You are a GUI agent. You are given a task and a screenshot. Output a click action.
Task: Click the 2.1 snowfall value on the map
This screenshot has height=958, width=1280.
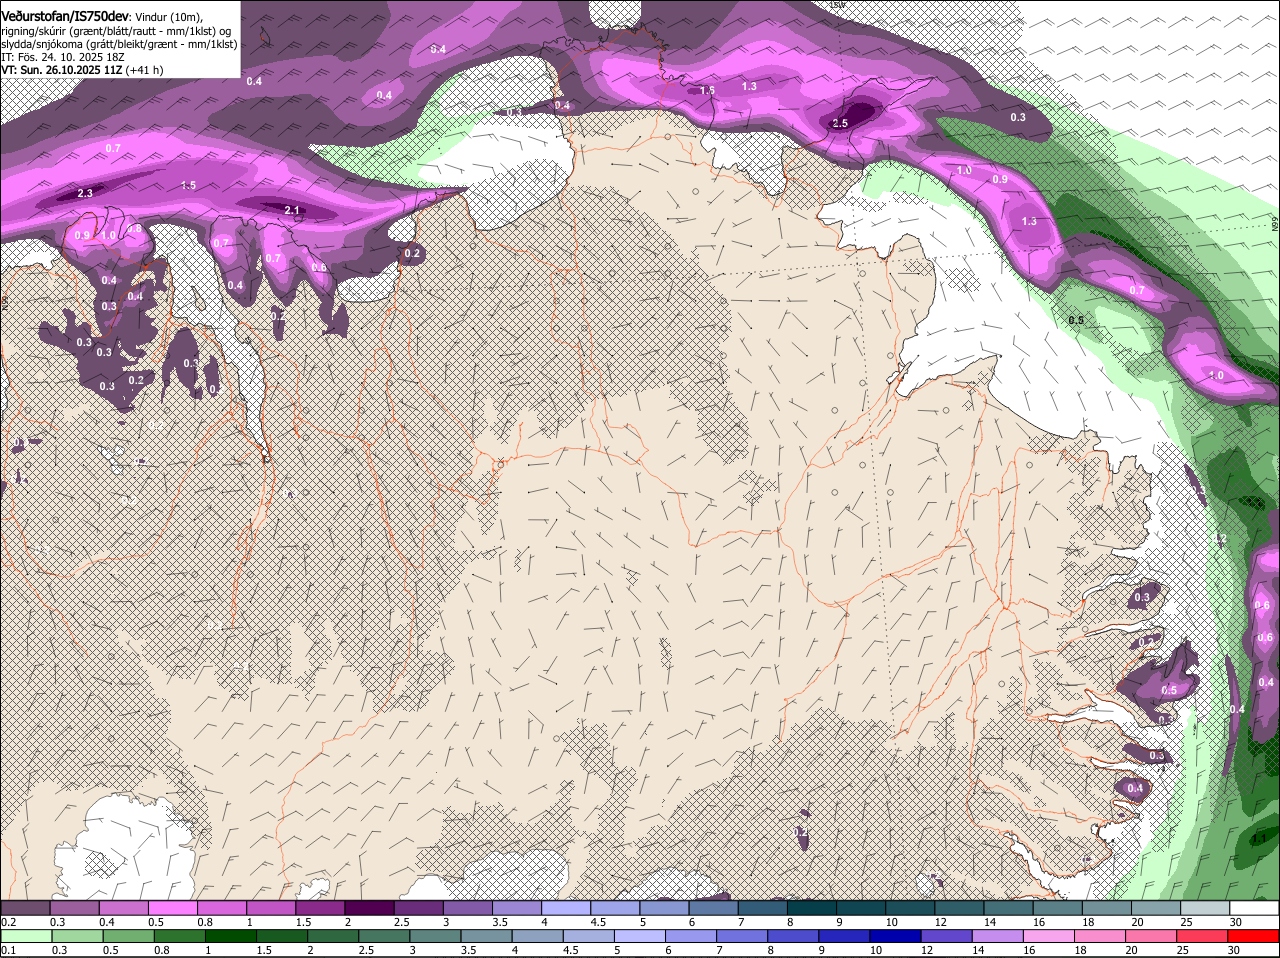(x=292, y=210)
